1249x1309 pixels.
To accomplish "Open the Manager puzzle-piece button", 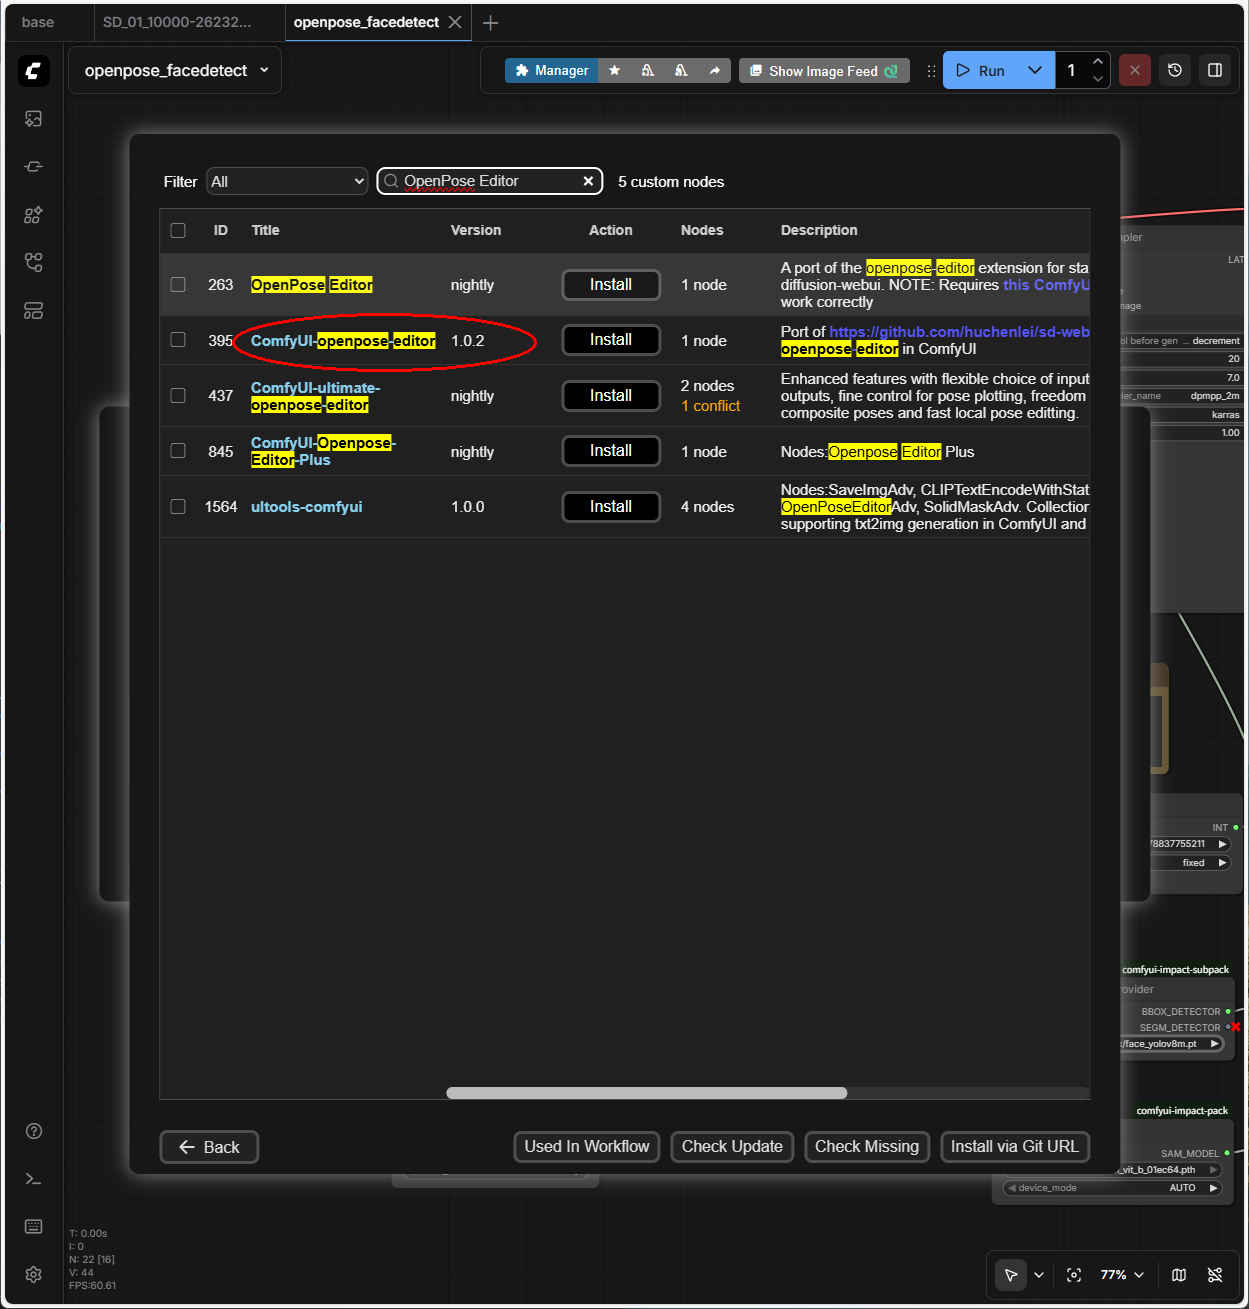I will point(551,71).
